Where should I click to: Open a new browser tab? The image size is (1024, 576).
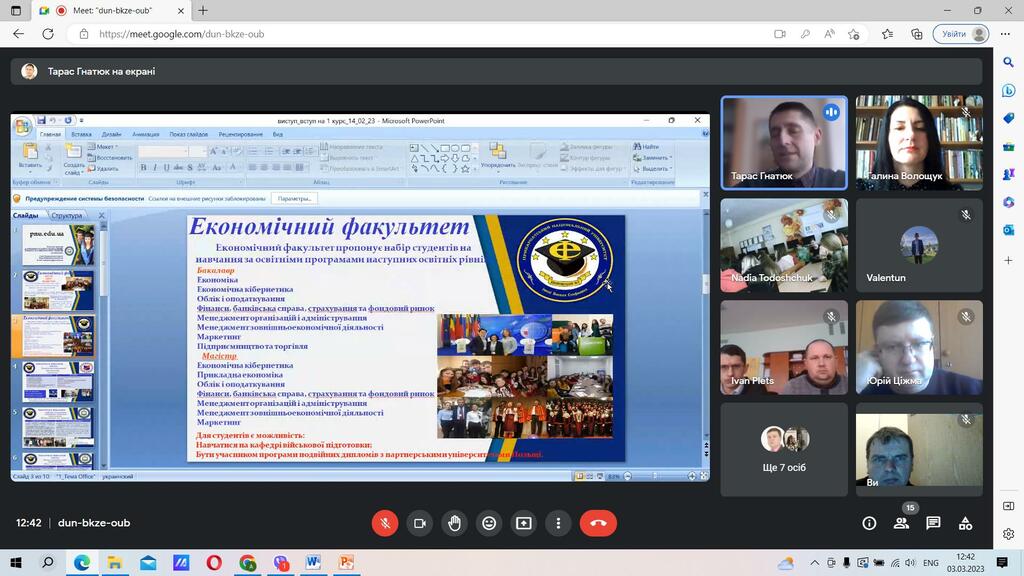click(x=203, y=10)
